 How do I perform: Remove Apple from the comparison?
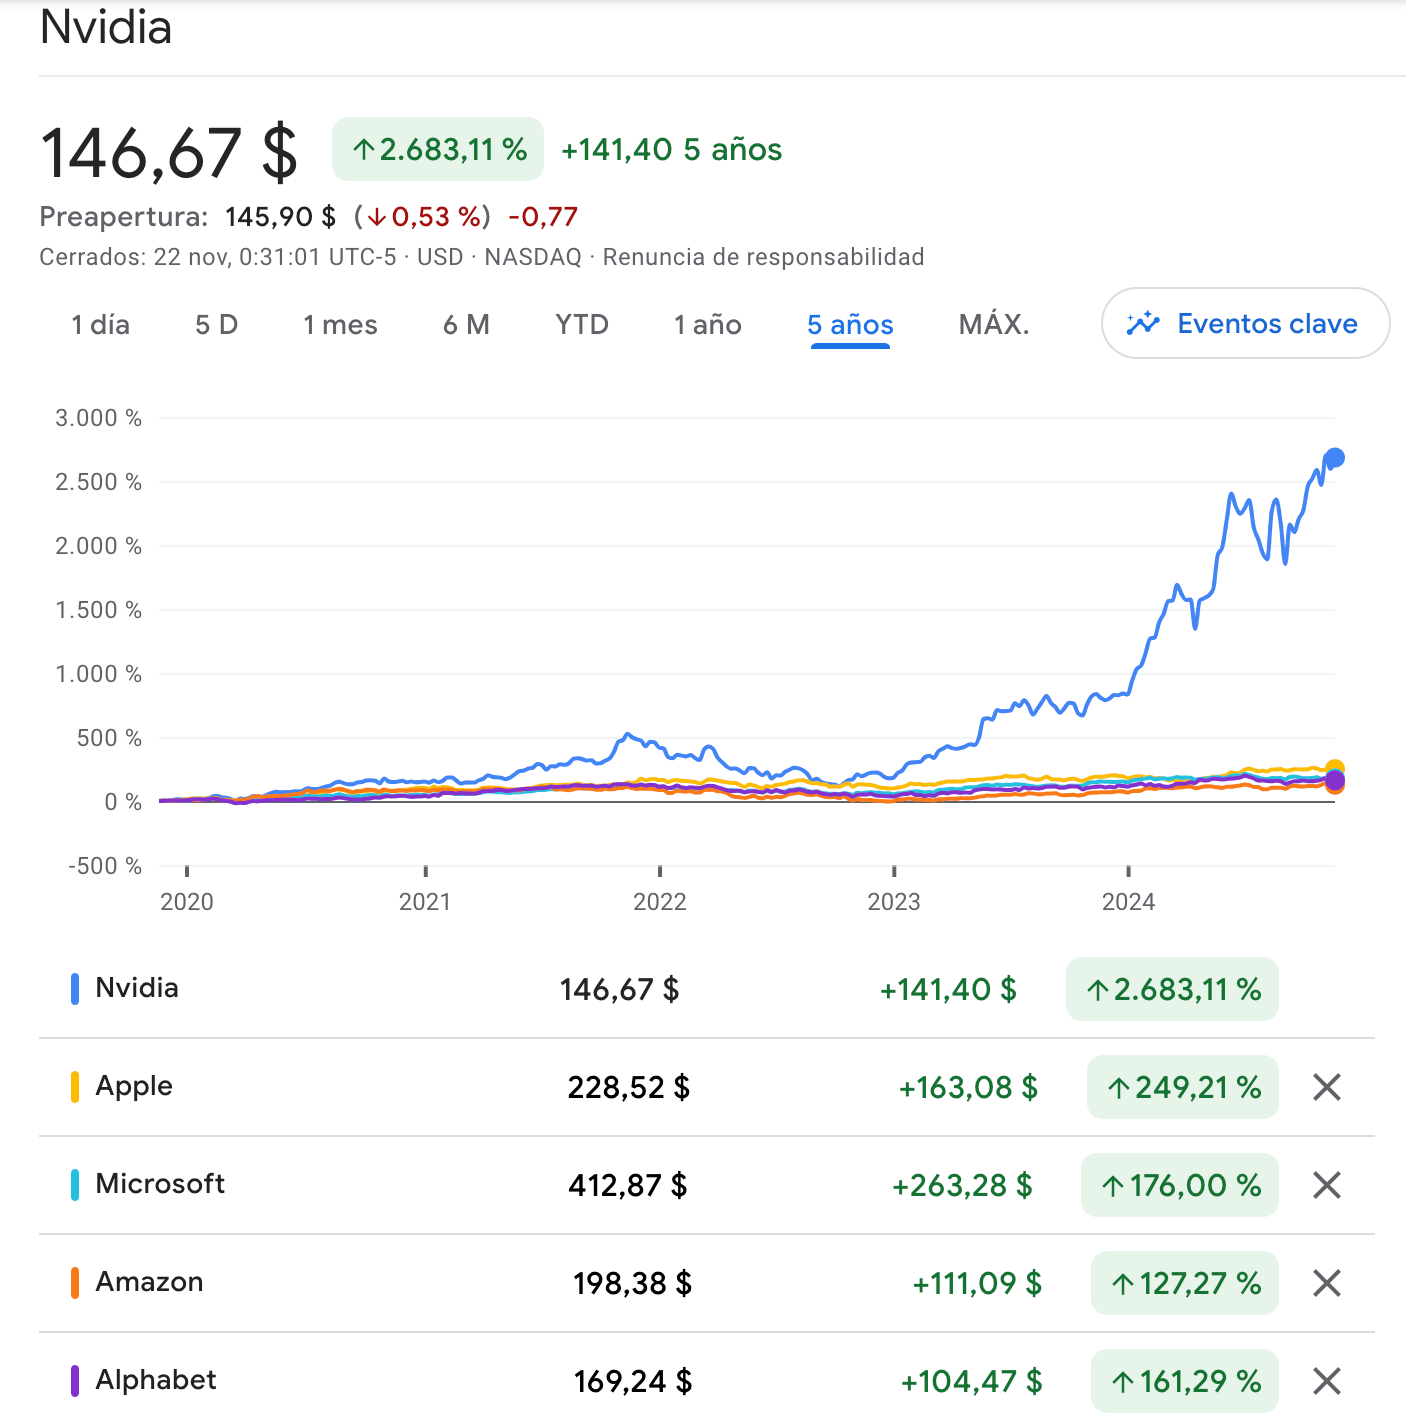pos(1326,1087)
